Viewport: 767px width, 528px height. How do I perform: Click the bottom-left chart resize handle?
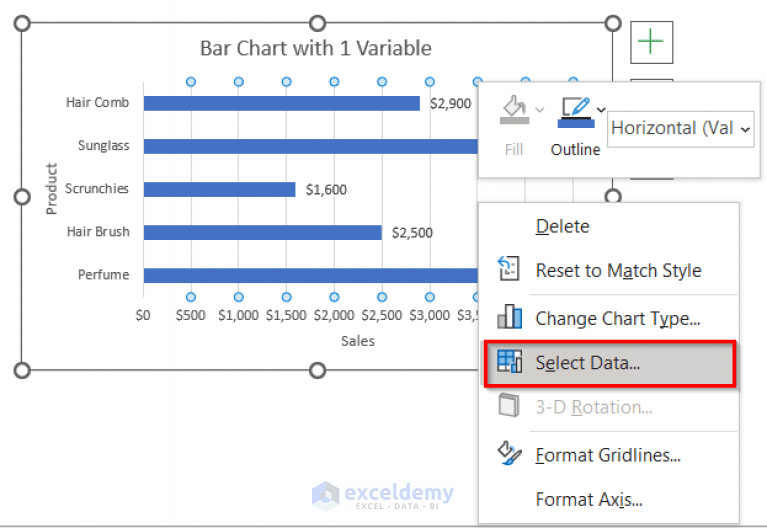(22, 370)
